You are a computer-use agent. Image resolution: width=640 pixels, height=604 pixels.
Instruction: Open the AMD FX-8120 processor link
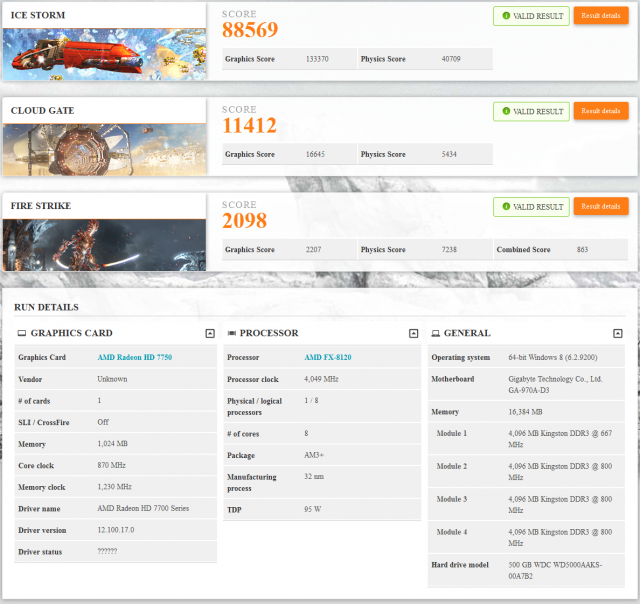328,357
